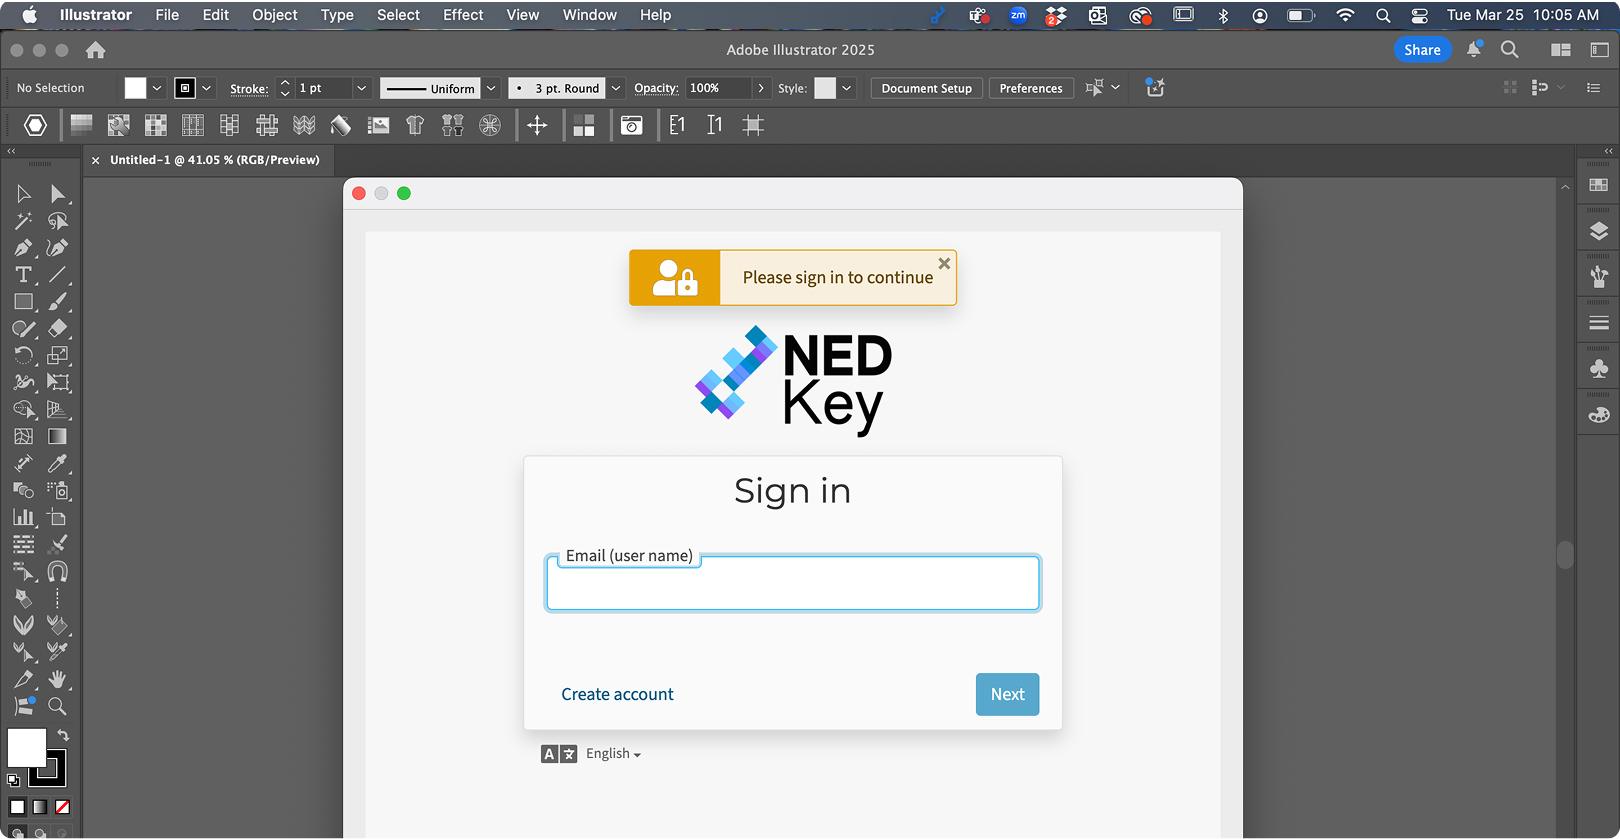Click the vertical scrollbar thumb
Screen dimensions: 1620x839
tap(1565, 555)
